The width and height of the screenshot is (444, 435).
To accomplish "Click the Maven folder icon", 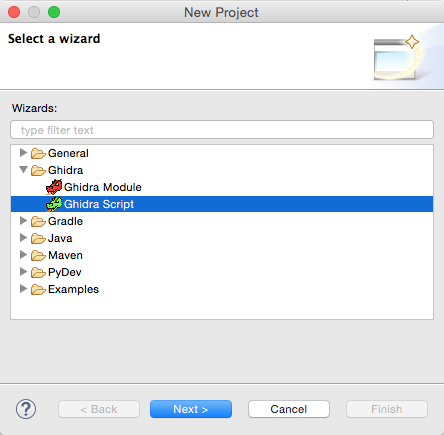I will coord(38,255).
